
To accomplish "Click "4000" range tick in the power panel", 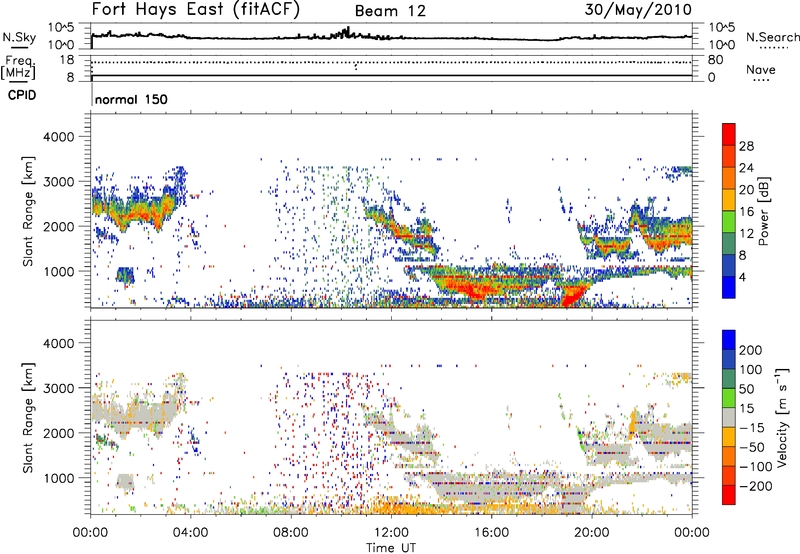I will [58, 137].
